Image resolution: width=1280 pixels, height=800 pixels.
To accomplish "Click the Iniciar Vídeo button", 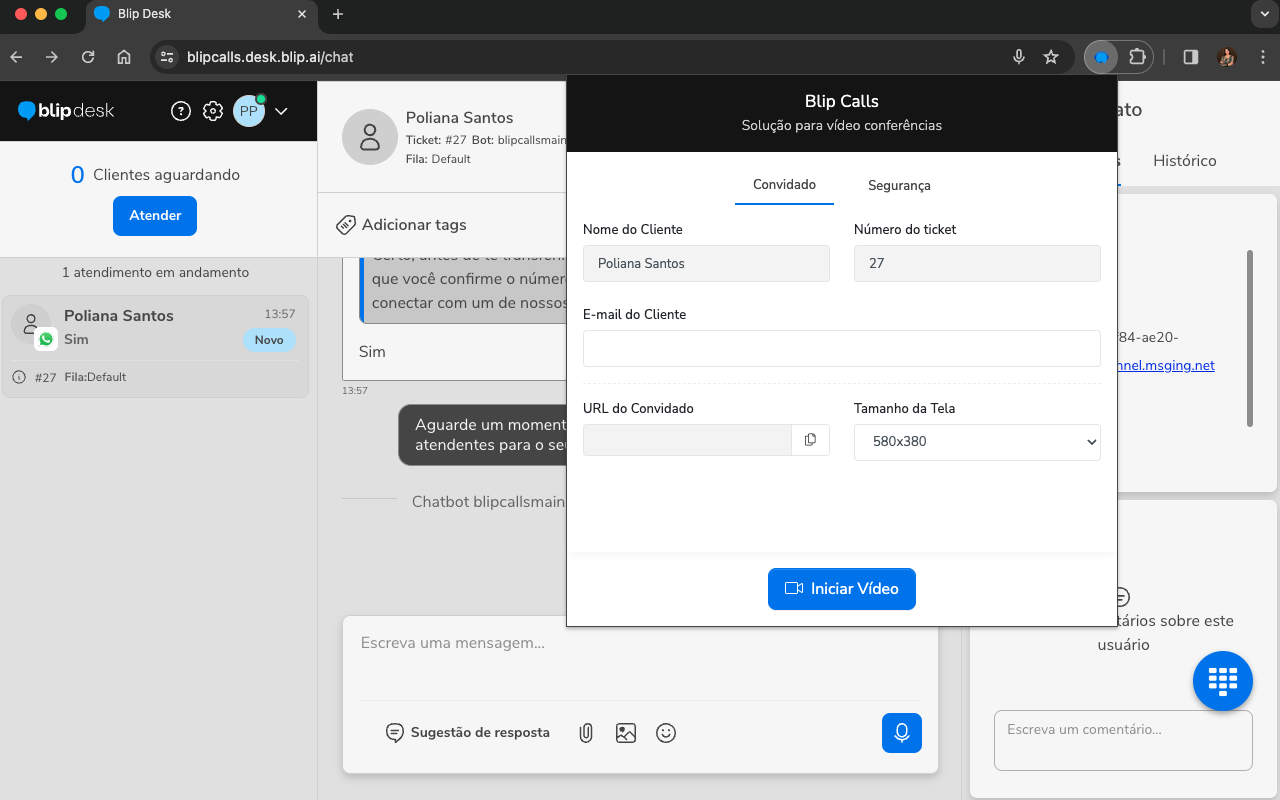I will [x=842, y=589].
